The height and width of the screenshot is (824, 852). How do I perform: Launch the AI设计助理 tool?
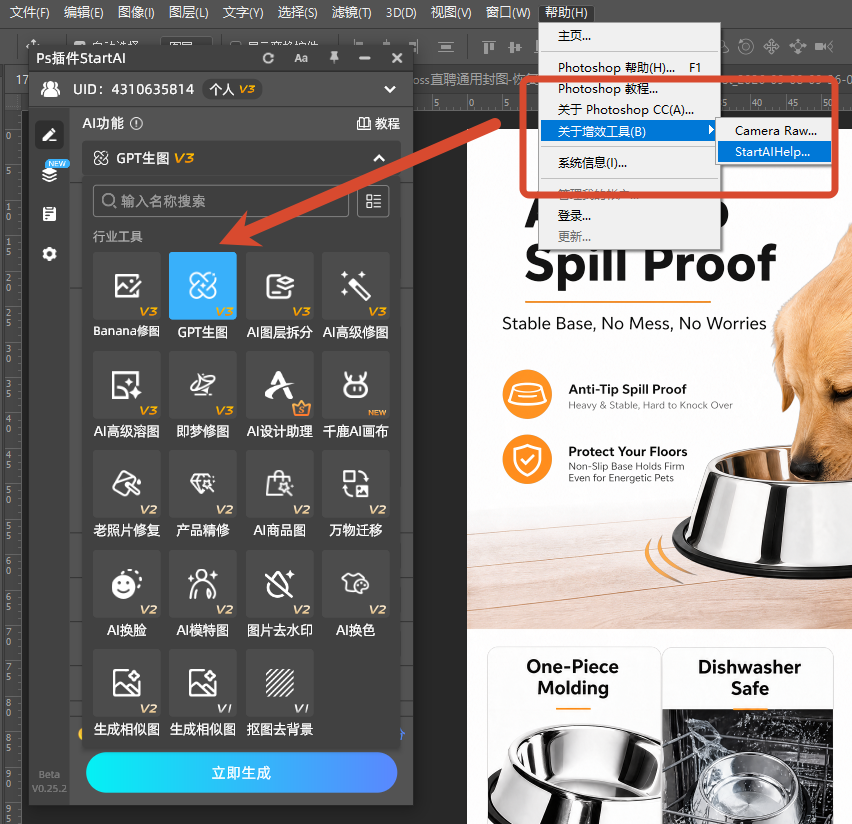point(279,385)
